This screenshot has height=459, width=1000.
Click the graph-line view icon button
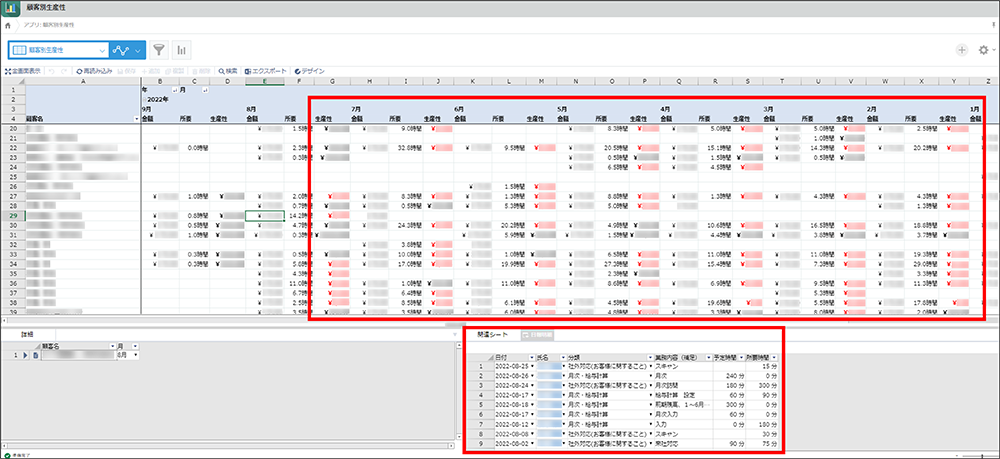[121, 50]
